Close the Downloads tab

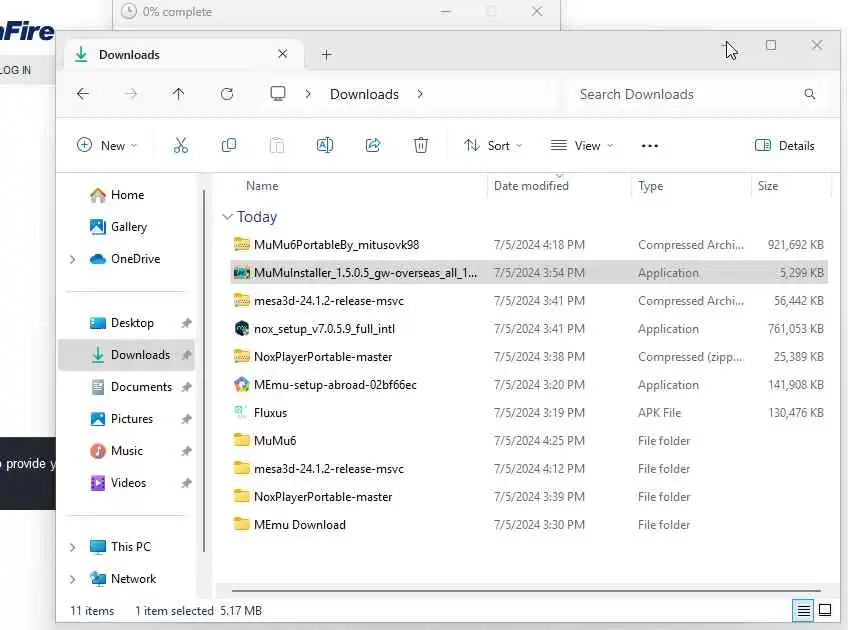282,54
